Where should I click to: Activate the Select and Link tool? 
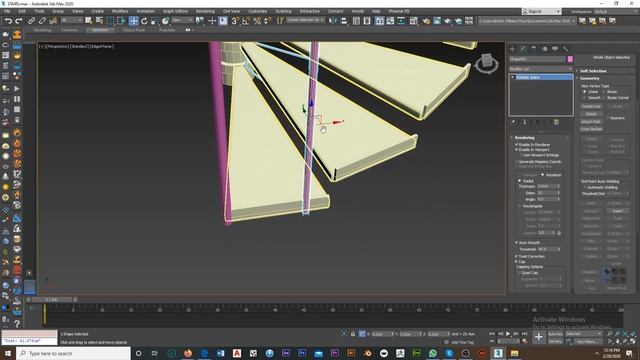[x=31, y=21]
